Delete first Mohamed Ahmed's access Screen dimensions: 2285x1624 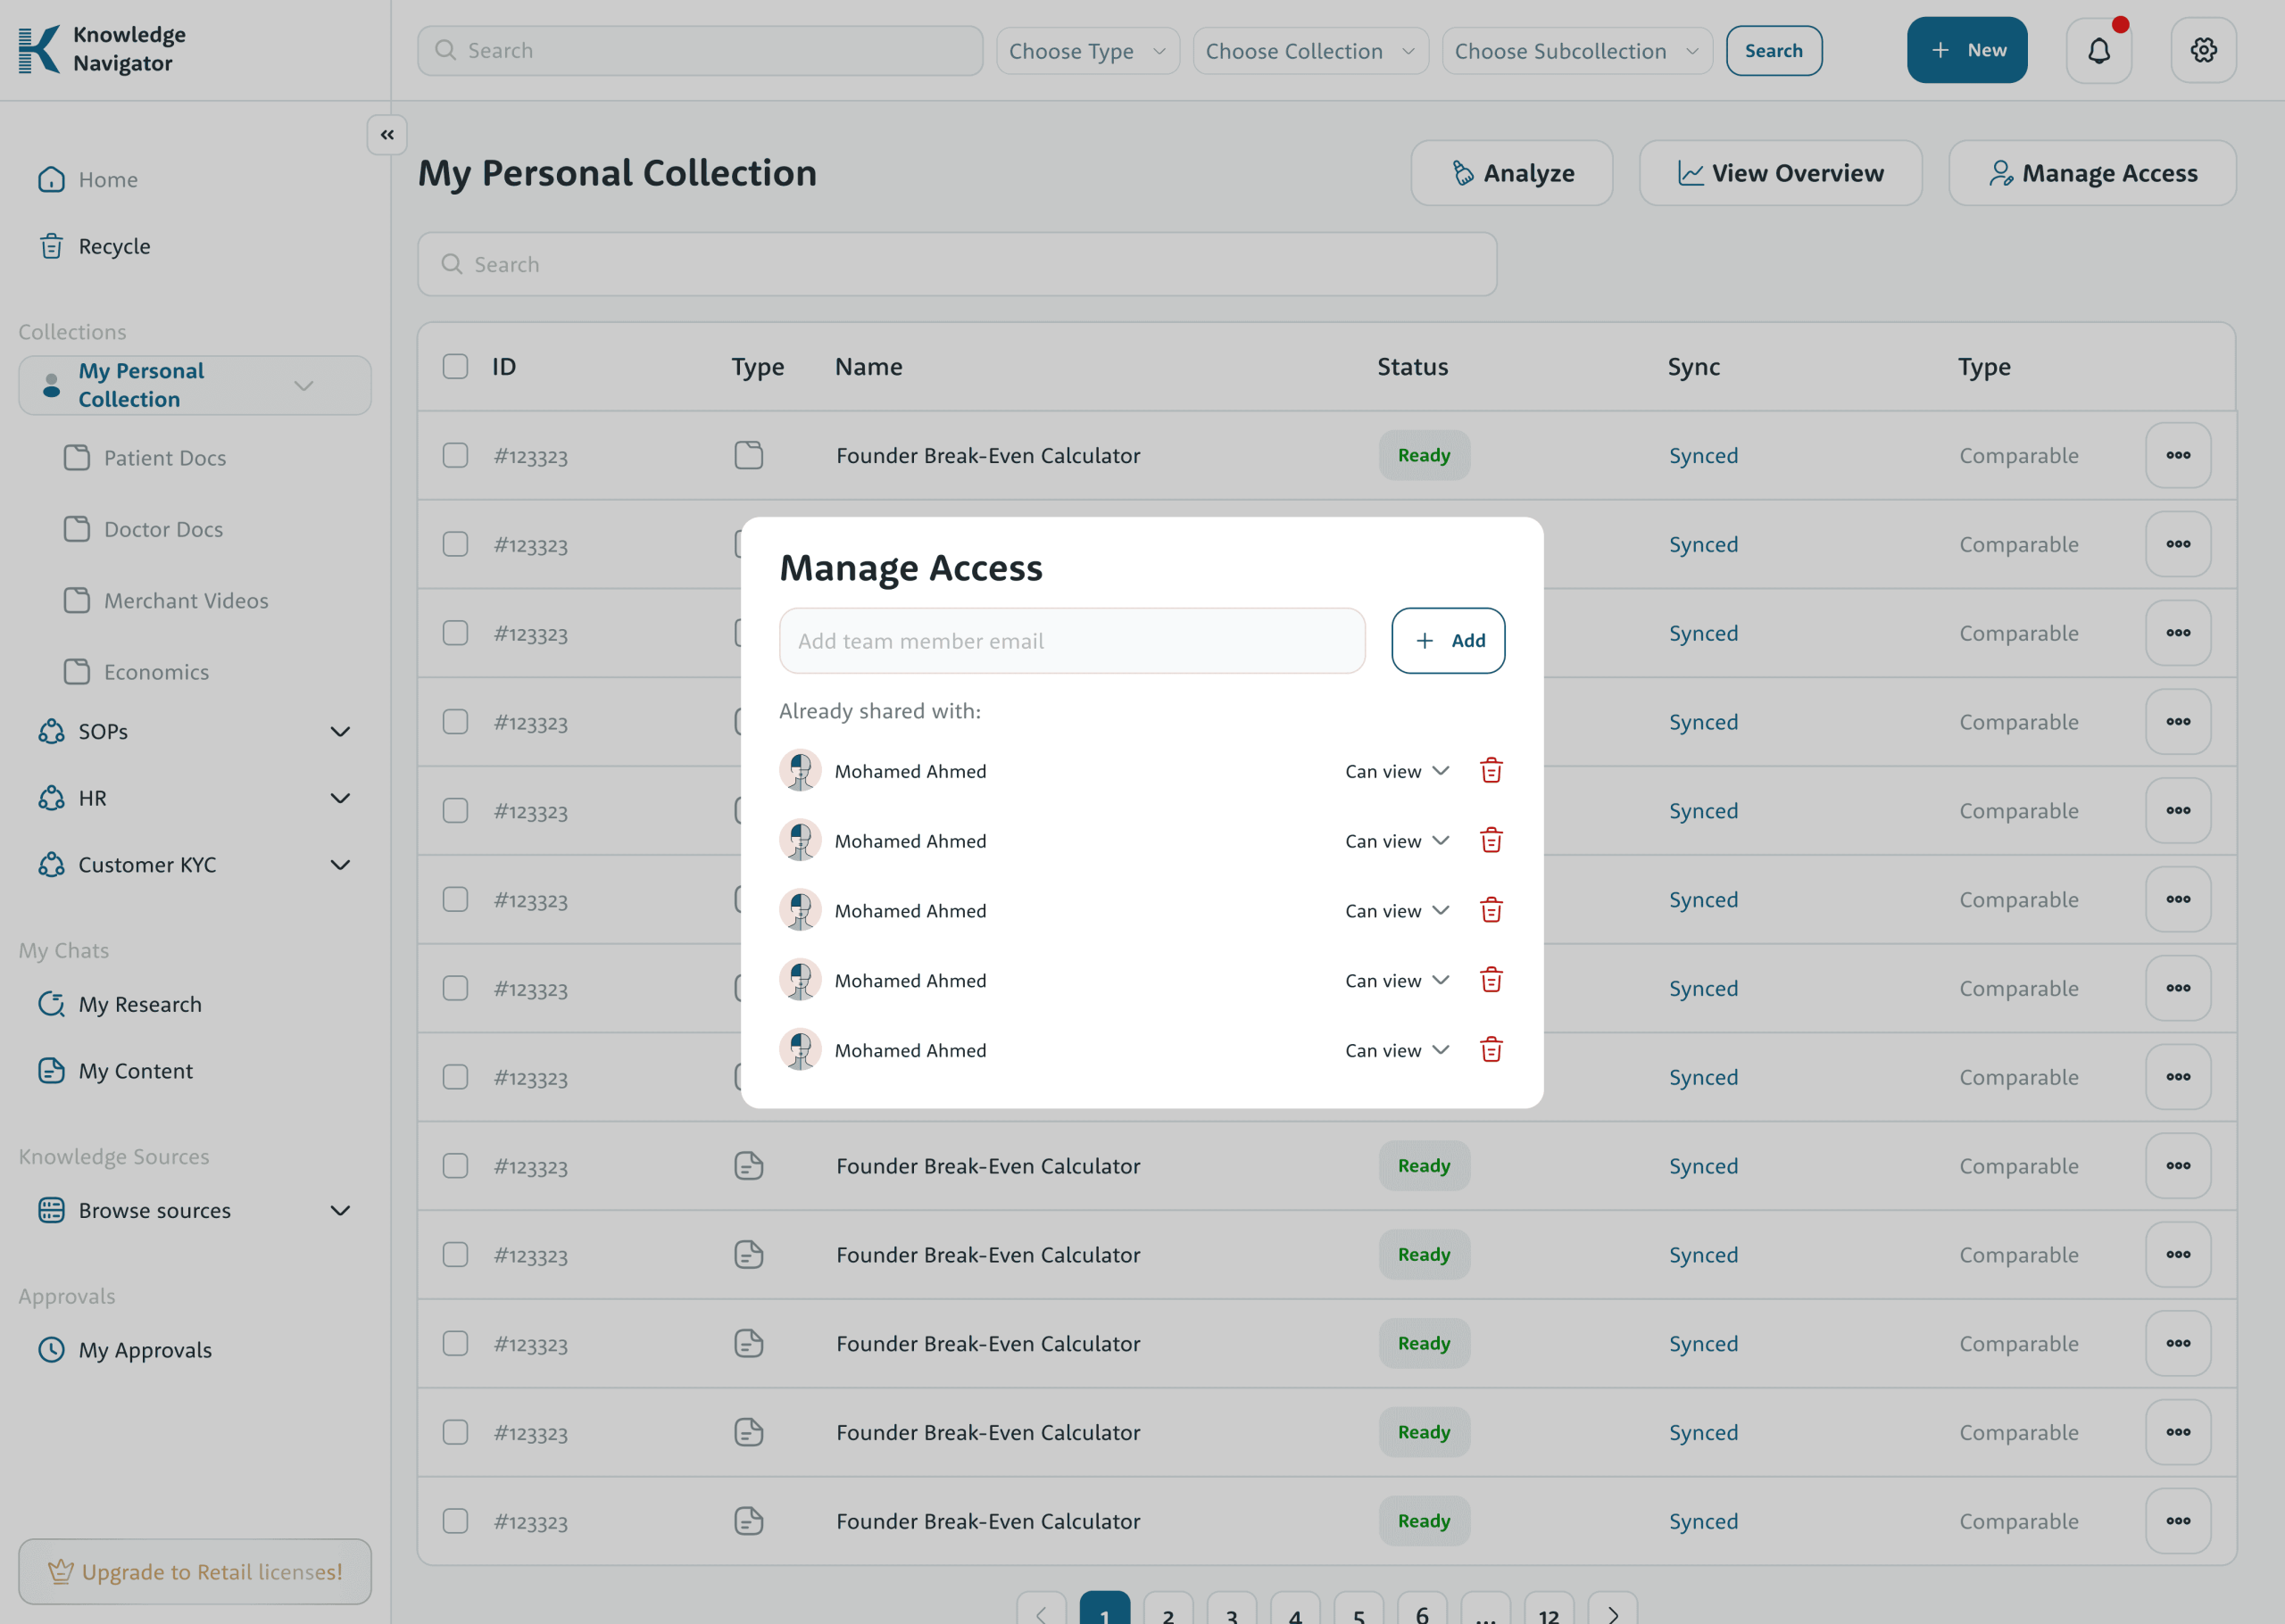tap(1491, 770)
